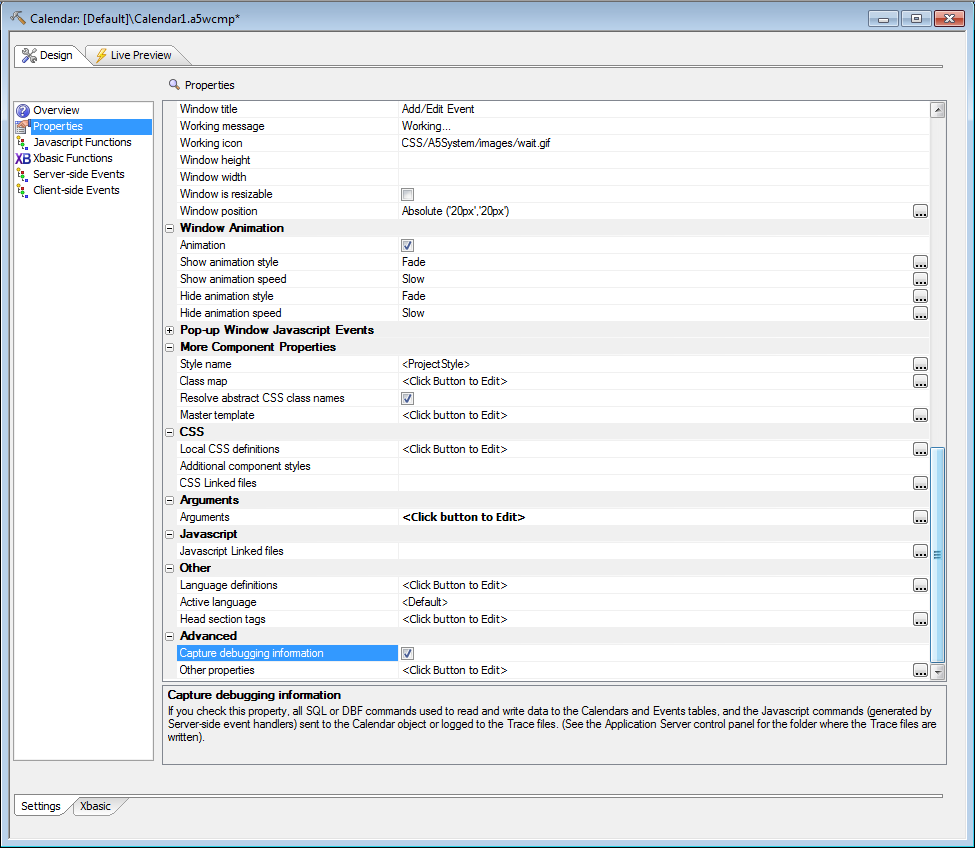This screenshot has height=848, width=975.
Task: Click the empty Window width field
Action: click(x=663, y=177)
